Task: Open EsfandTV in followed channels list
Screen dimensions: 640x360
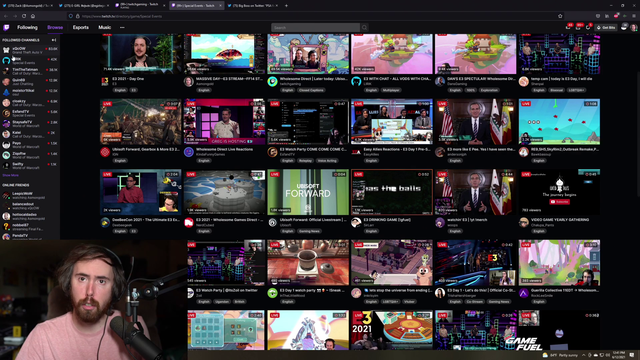Action: click(x=30, y=113)
